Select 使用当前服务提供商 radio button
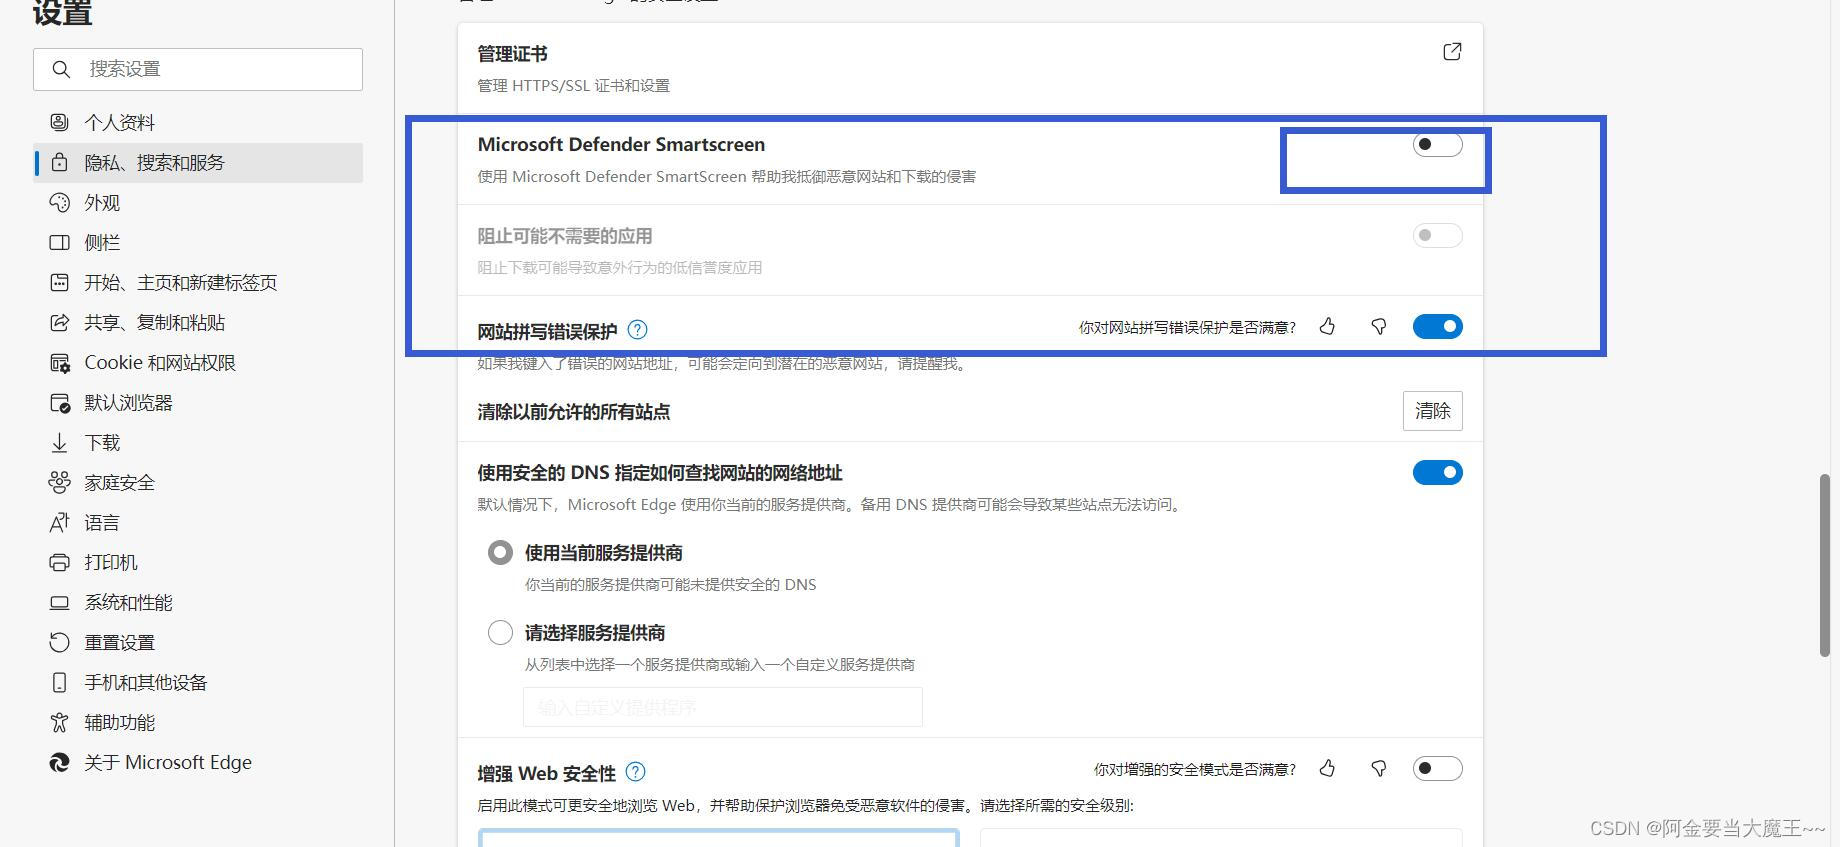The height and width of the screenshot is (847, 1840). pos(500,552)
